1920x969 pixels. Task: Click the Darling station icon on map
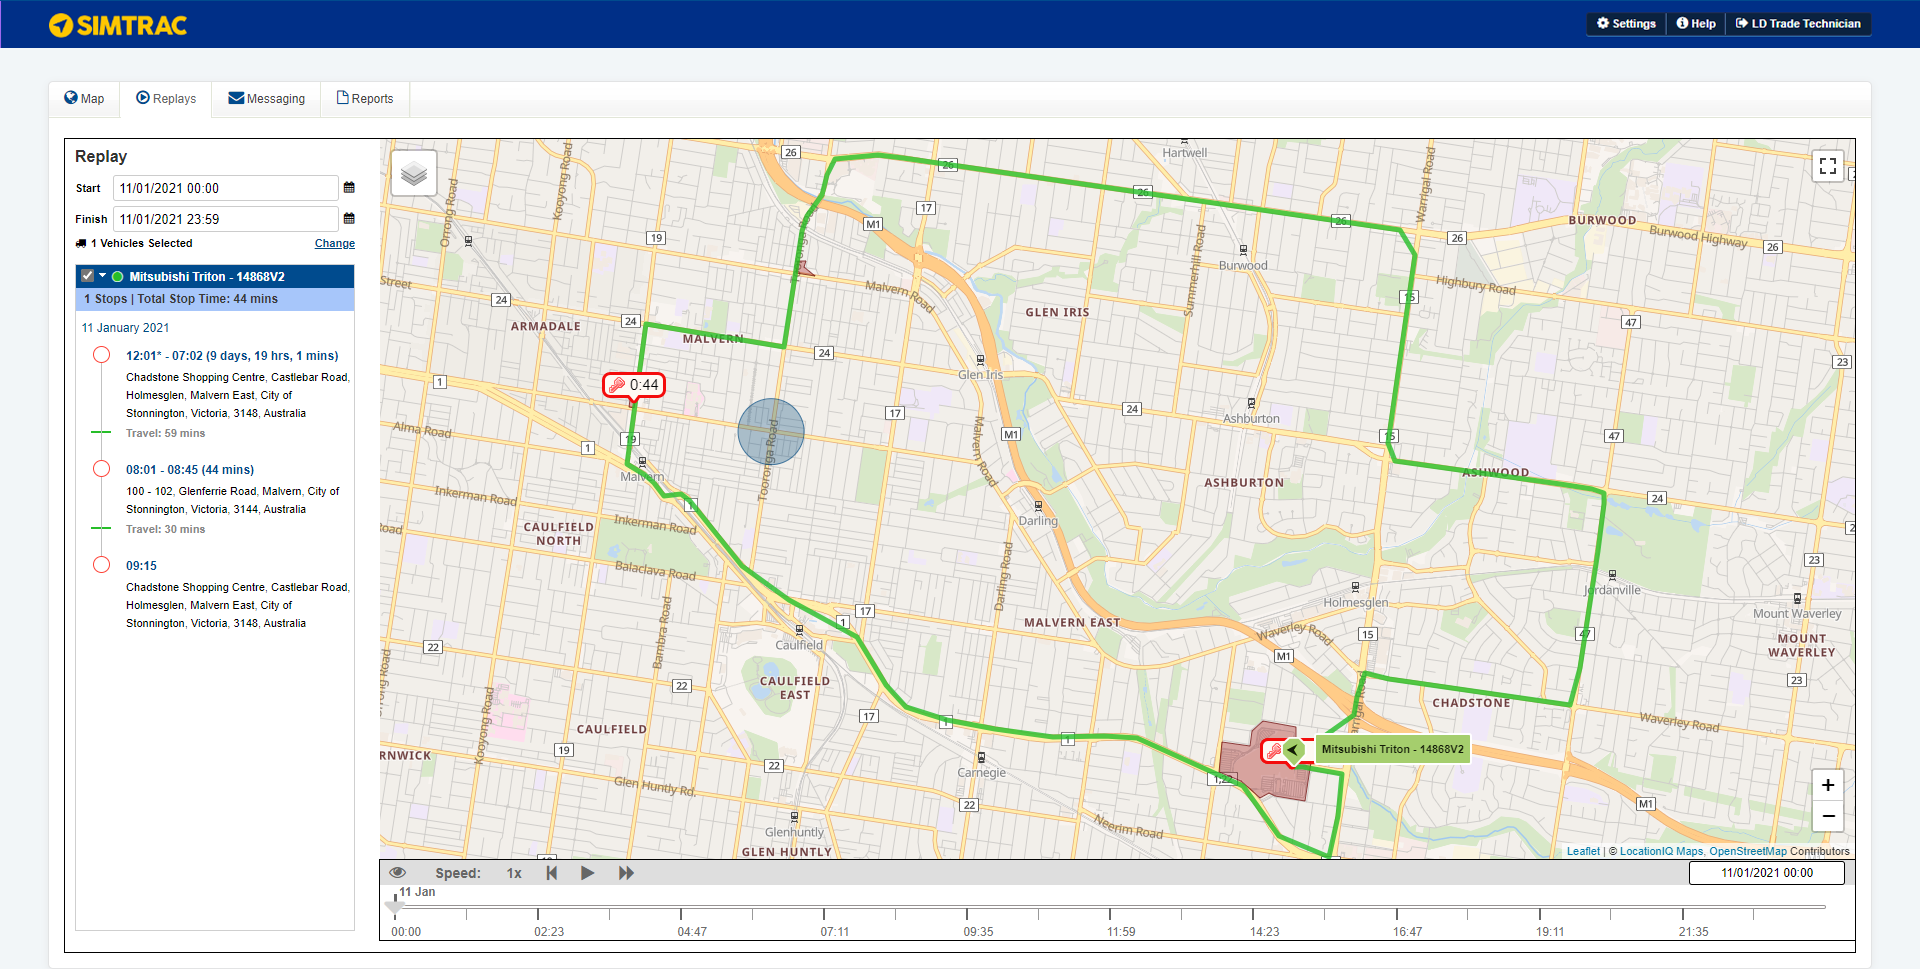tap(1038, 506)
